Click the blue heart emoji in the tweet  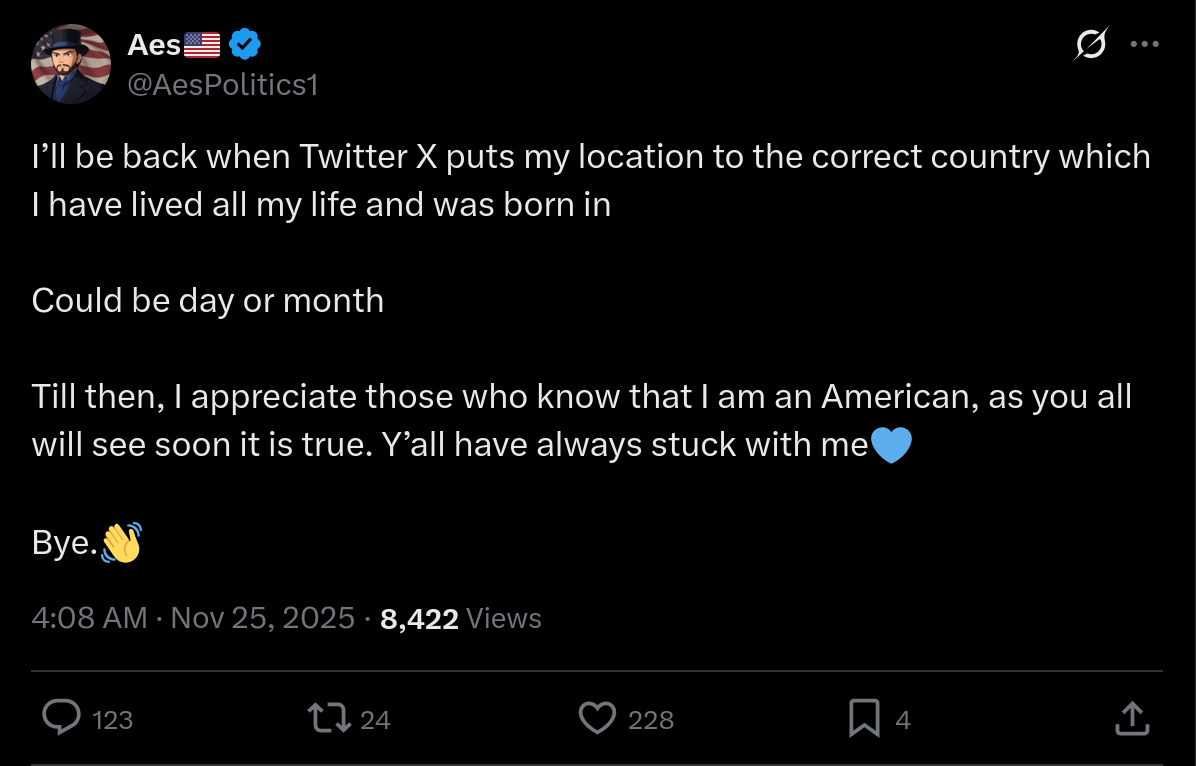tap(891, 445)
